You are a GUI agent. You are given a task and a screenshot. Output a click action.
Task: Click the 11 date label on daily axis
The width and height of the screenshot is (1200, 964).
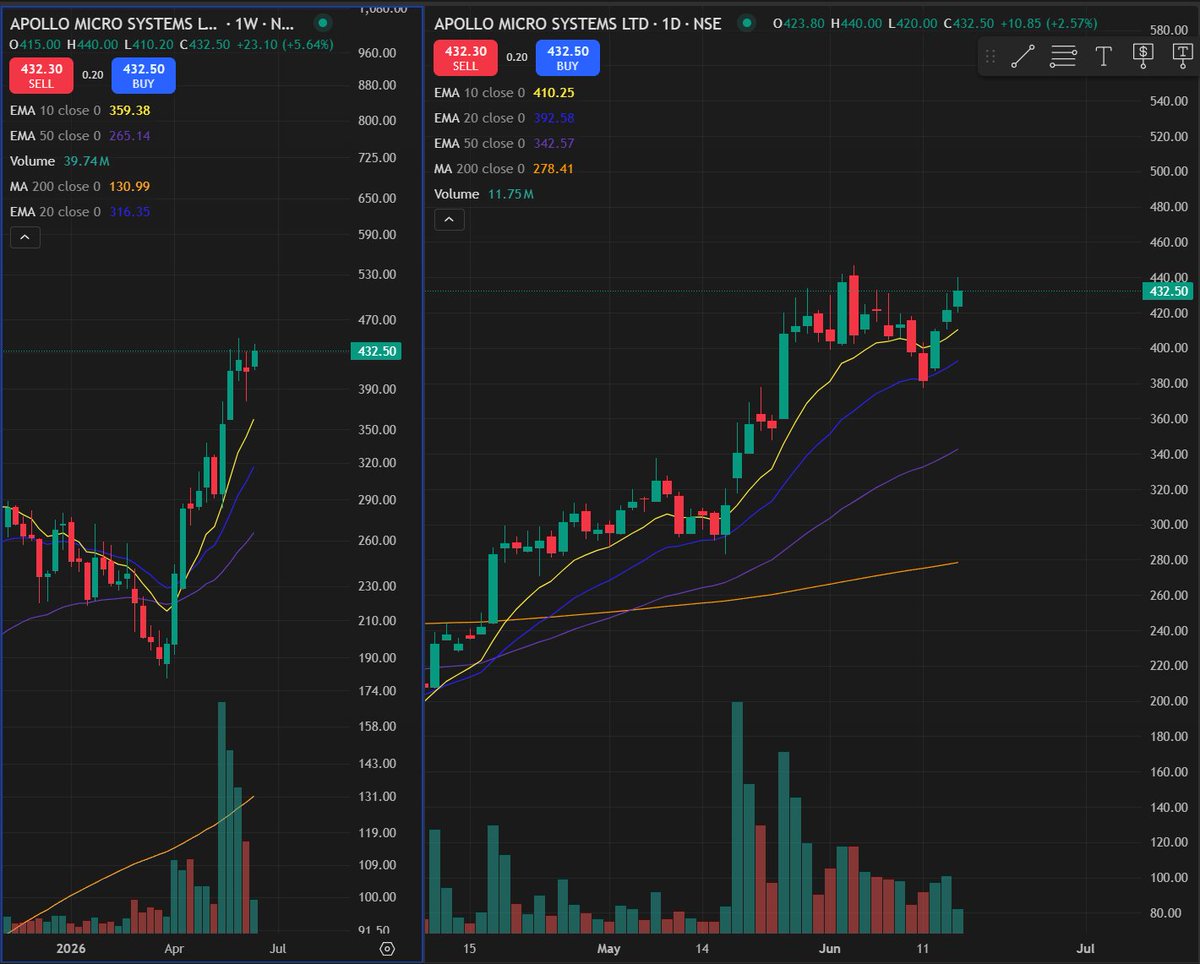[x=923, y=947]
